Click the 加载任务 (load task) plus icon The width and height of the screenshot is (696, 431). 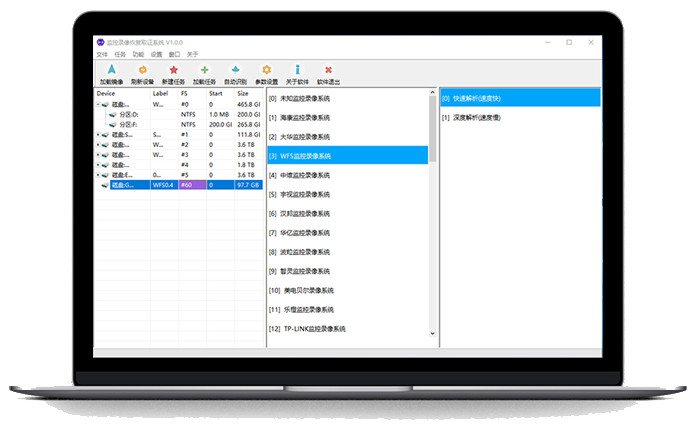(x=205, y=73)
